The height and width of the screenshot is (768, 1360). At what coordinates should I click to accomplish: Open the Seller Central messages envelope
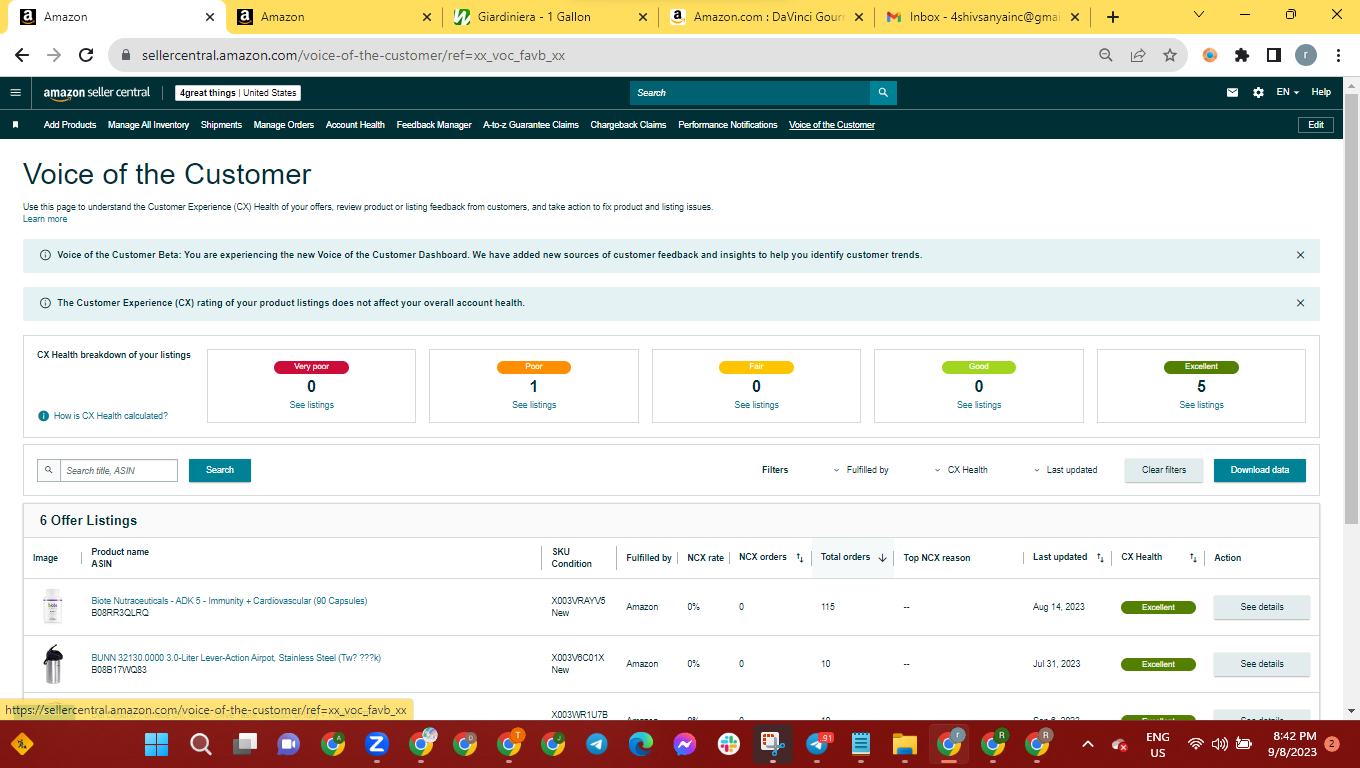tap(1232, 93)
